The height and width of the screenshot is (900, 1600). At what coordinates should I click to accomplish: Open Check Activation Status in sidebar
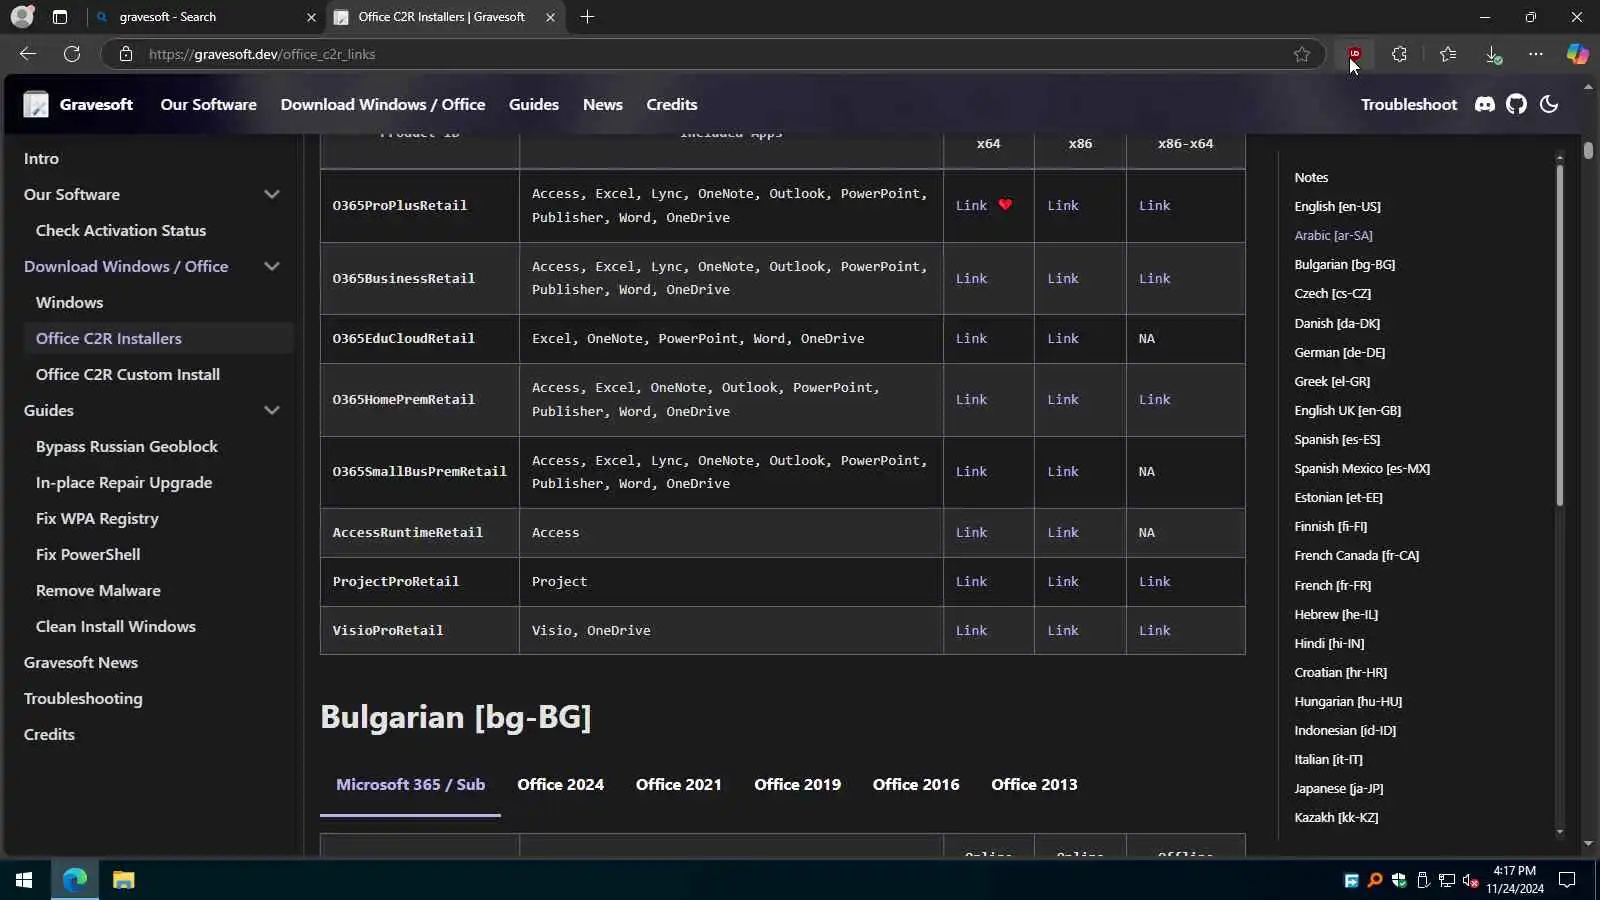[x=121, y=230]
